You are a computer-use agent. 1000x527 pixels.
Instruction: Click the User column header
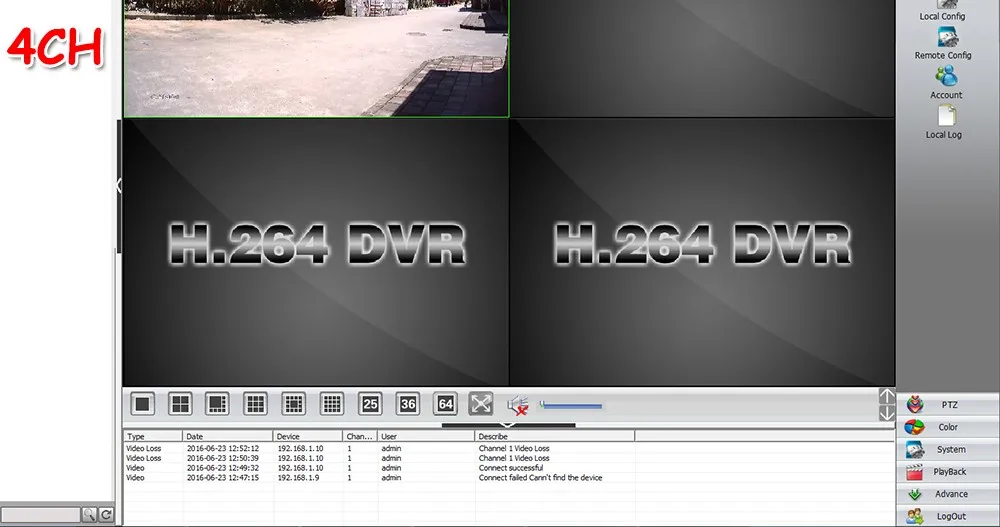426,436
